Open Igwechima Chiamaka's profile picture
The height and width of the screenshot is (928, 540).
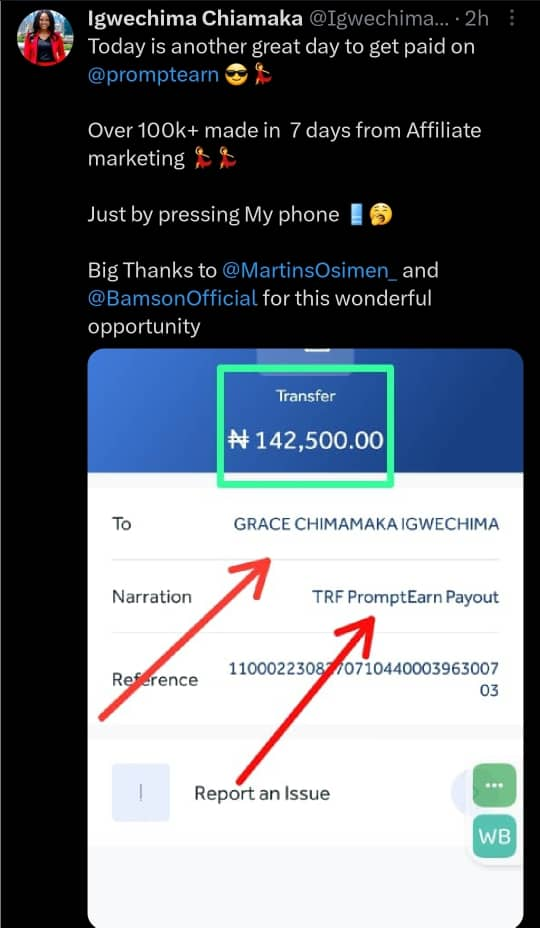click(45, 37)
